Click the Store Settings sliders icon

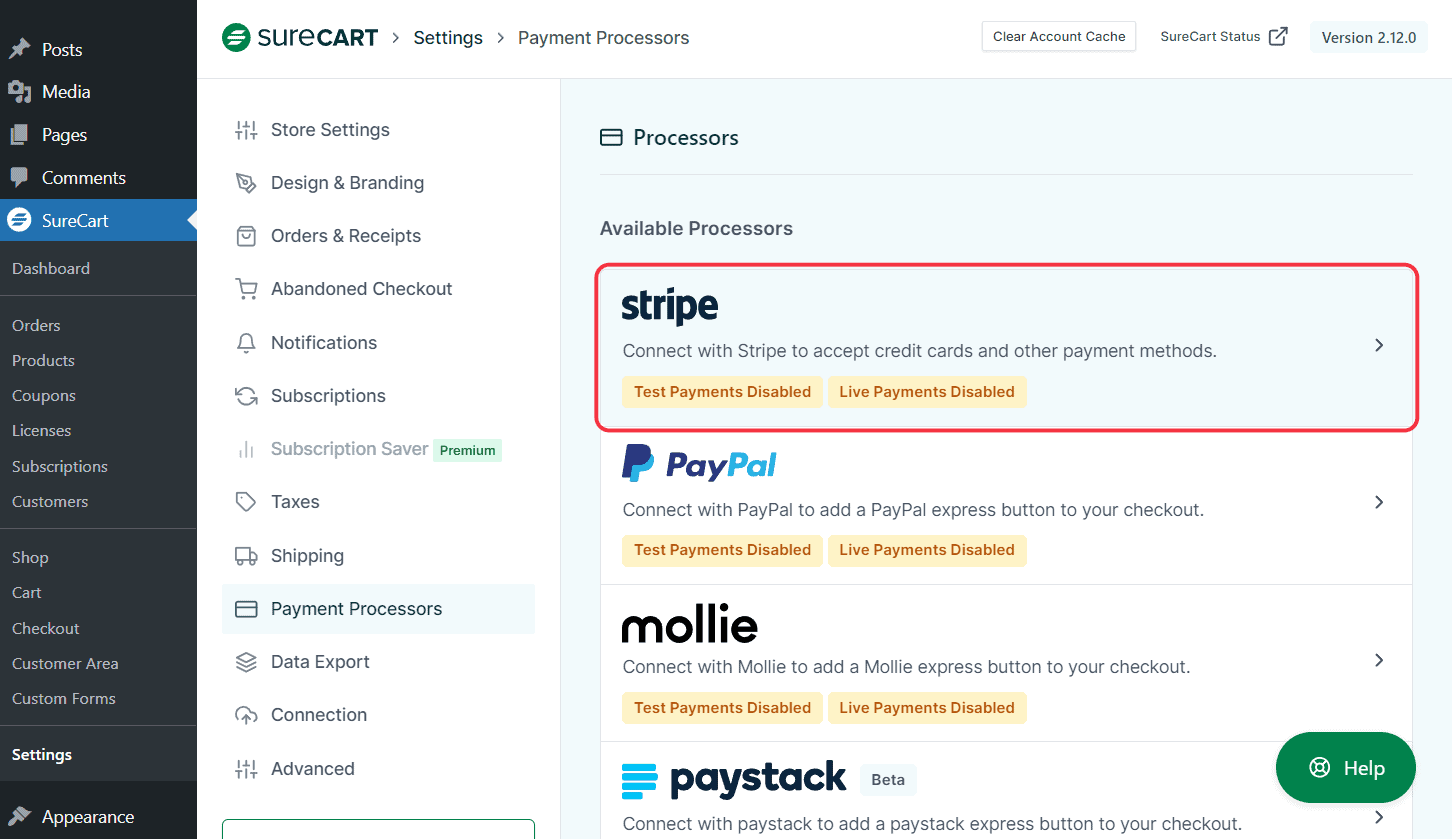(x=246, y=130)
